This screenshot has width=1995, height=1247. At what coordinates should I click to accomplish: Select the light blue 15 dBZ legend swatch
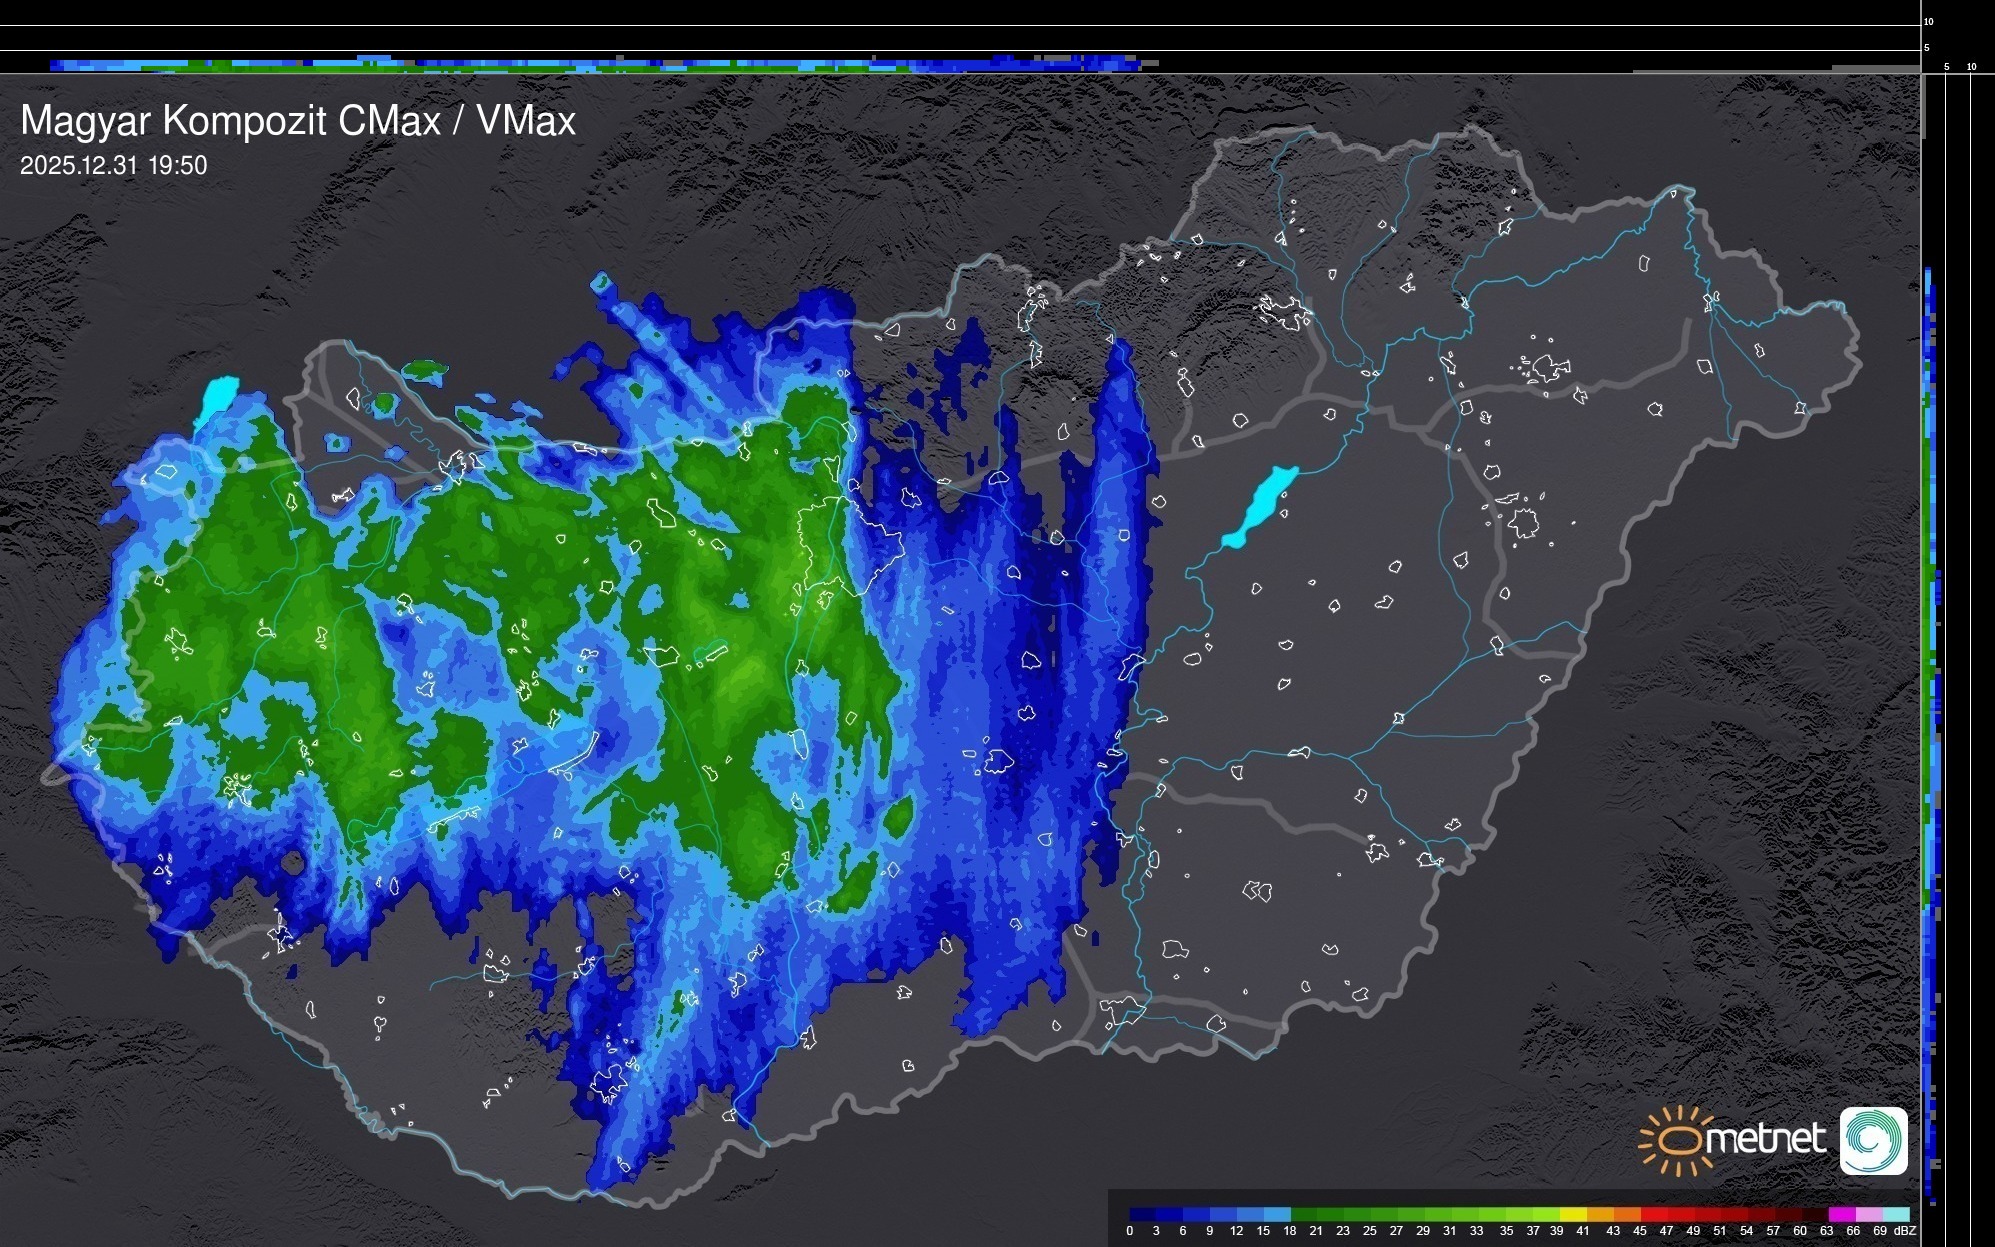(1277, 1214)
